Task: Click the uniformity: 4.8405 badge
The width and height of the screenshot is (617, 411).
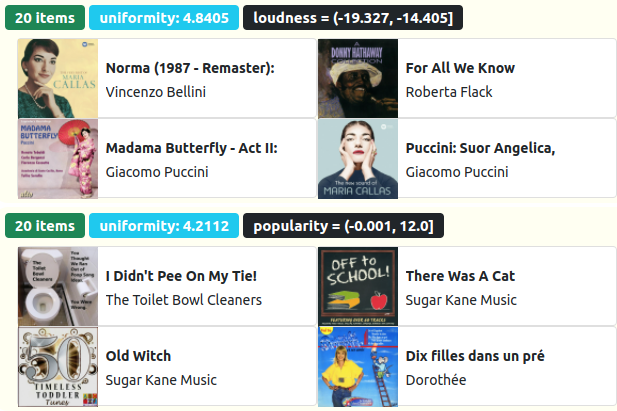Action: point(164,18)
